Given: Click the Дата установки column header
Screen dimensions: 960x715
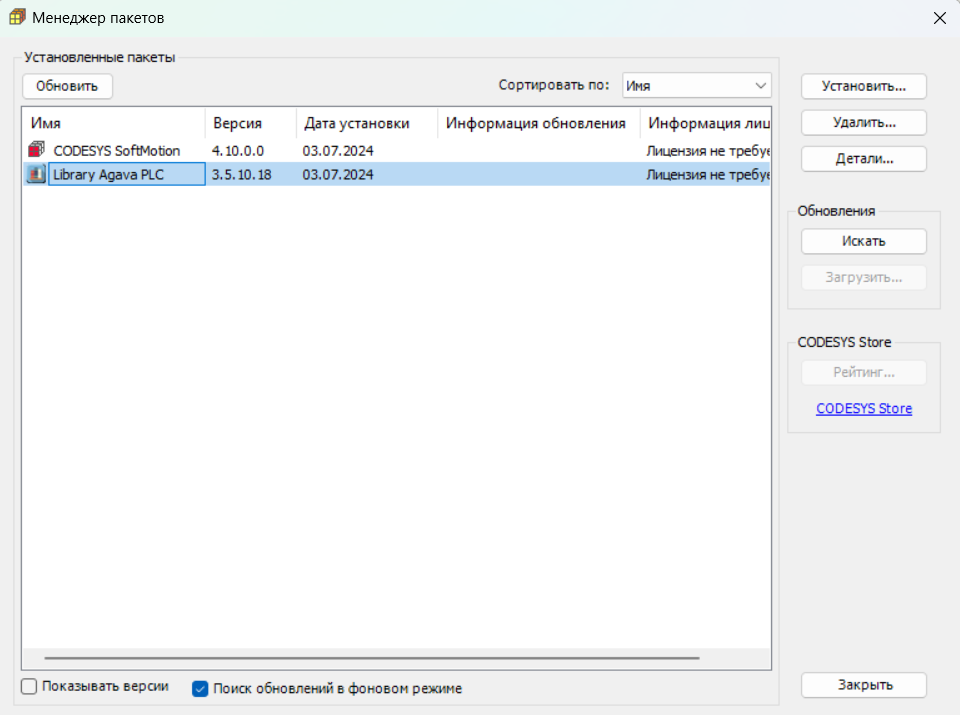Looking at the screenshot, I should (366, 123).
